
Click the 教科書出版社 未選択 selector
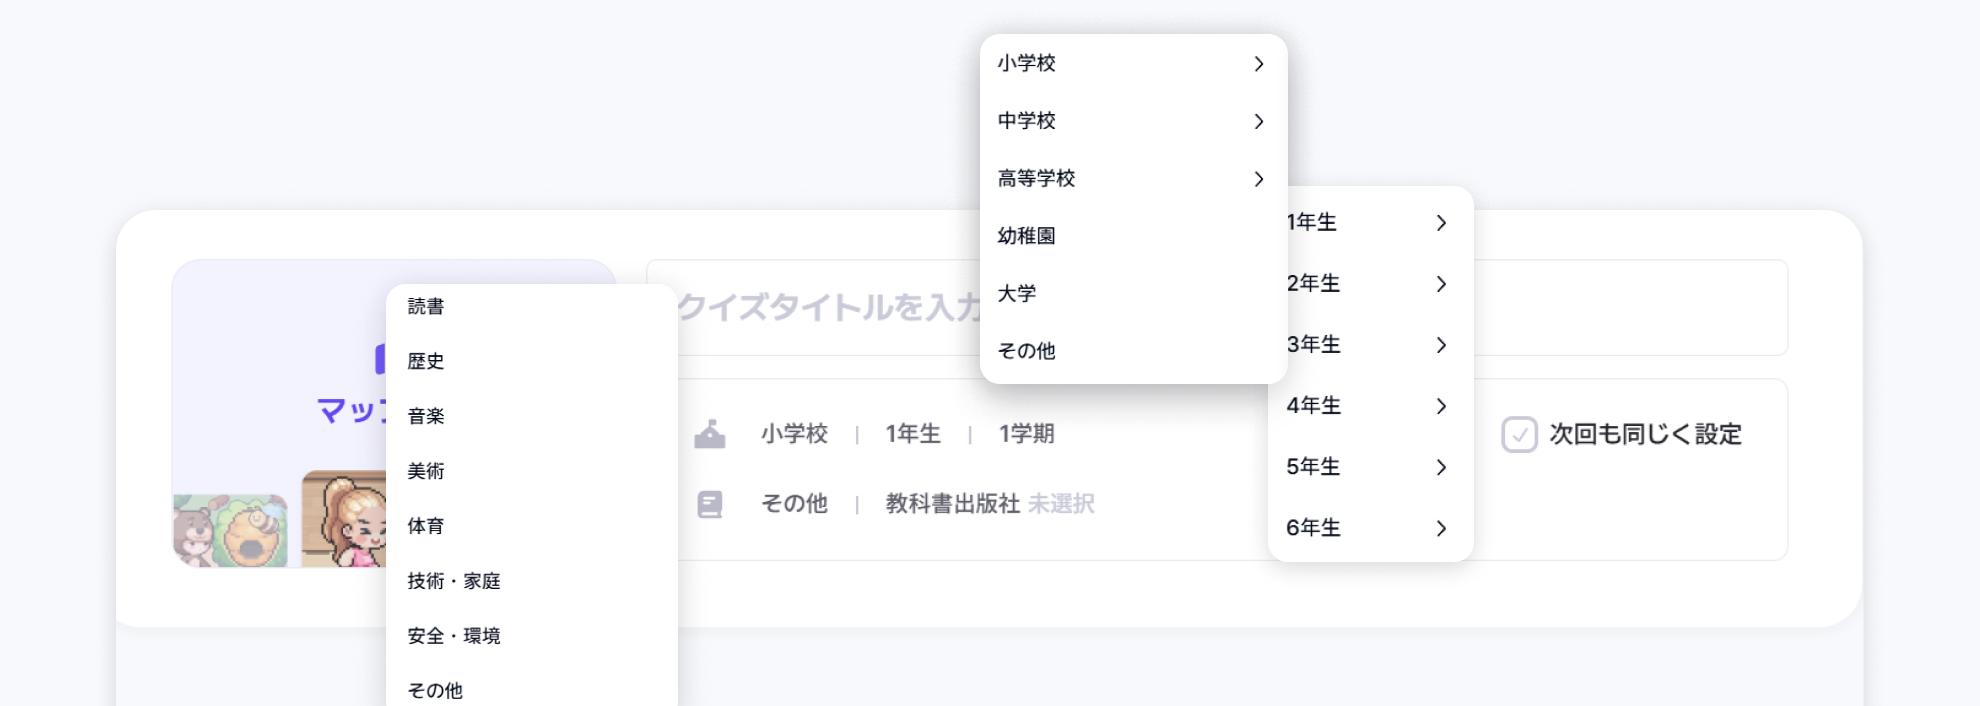[x=989, y=504]
